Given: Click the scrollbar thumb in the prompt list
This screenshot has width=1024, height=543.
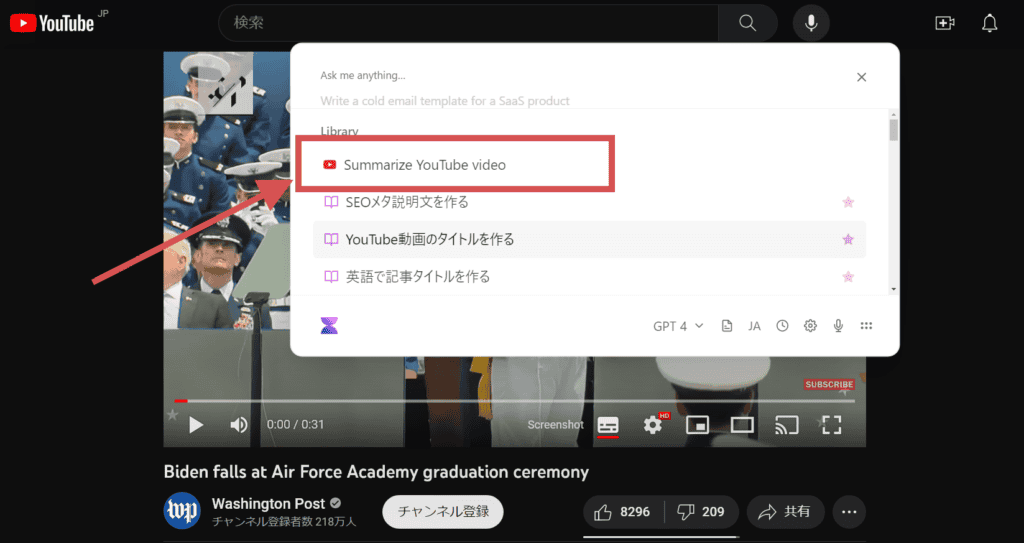Looking at the screenshot, I should [893, 128].
